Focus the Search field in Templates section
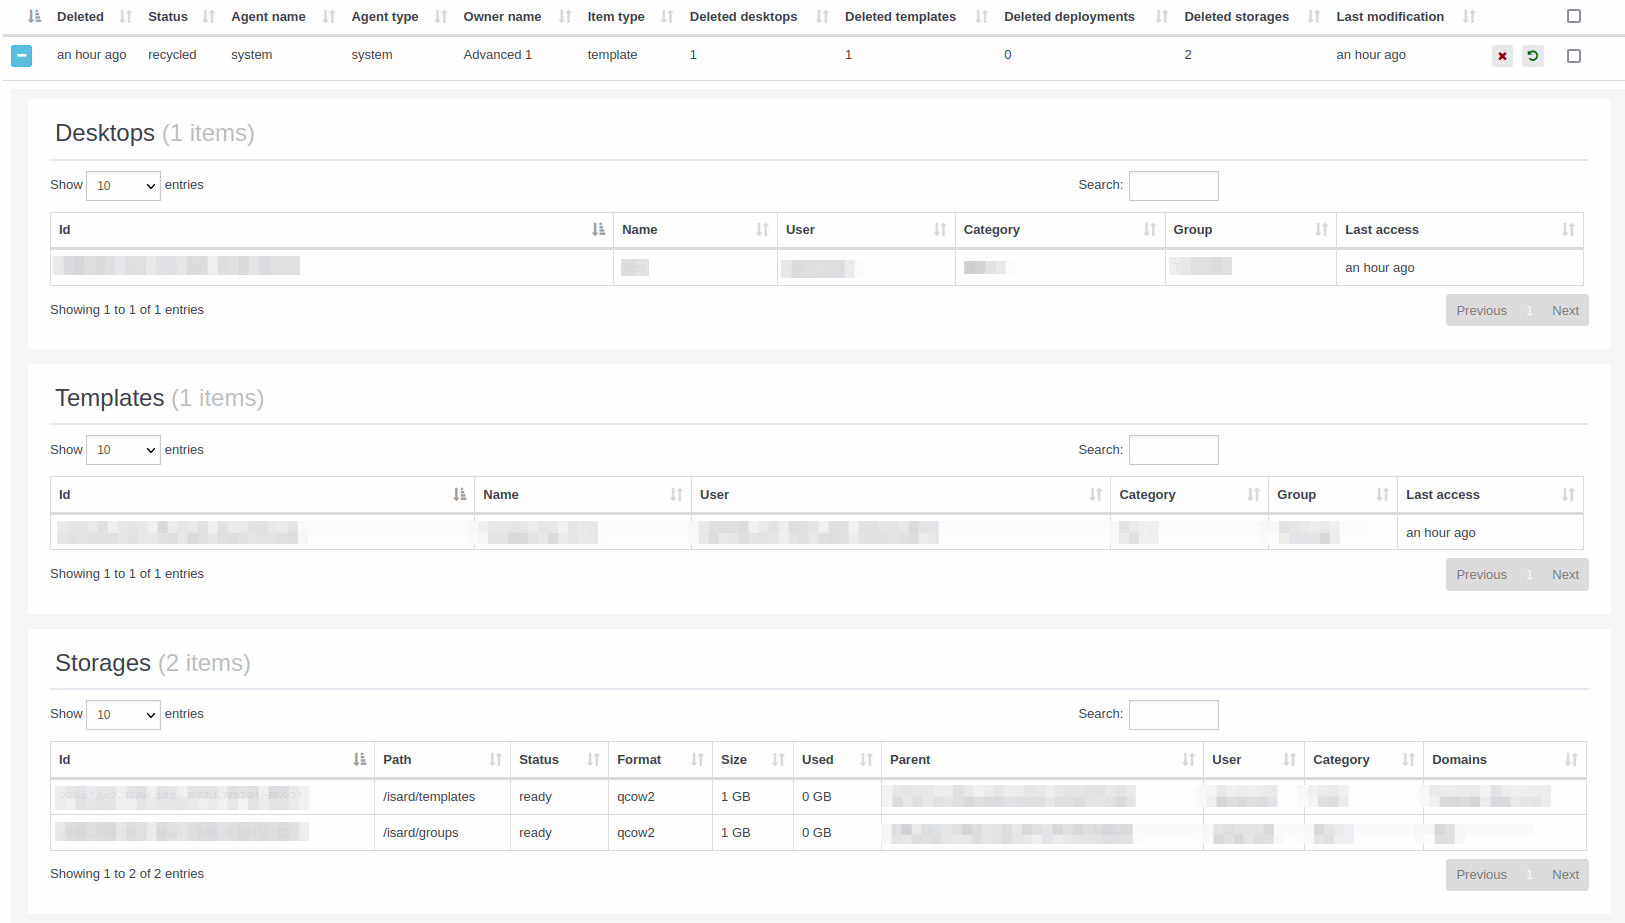Image resolution: width=1625 pixels, height=923 pixels. (1173, 450)
